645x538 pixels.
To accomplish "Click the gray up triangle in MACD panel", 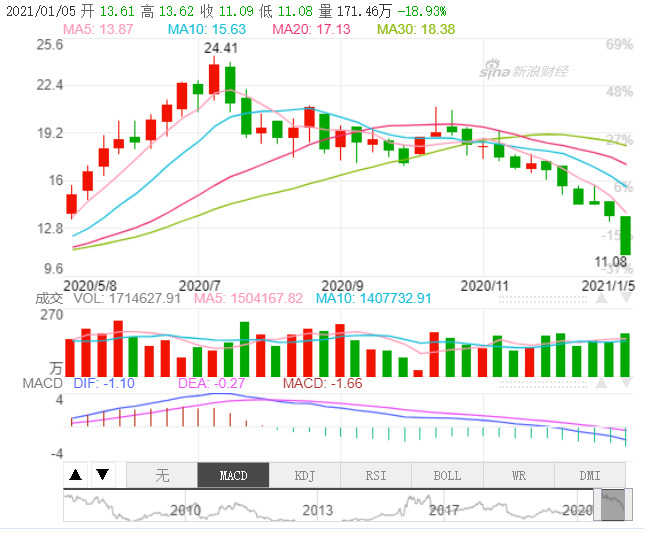I will pyautogui.click(x=601, y=383).
